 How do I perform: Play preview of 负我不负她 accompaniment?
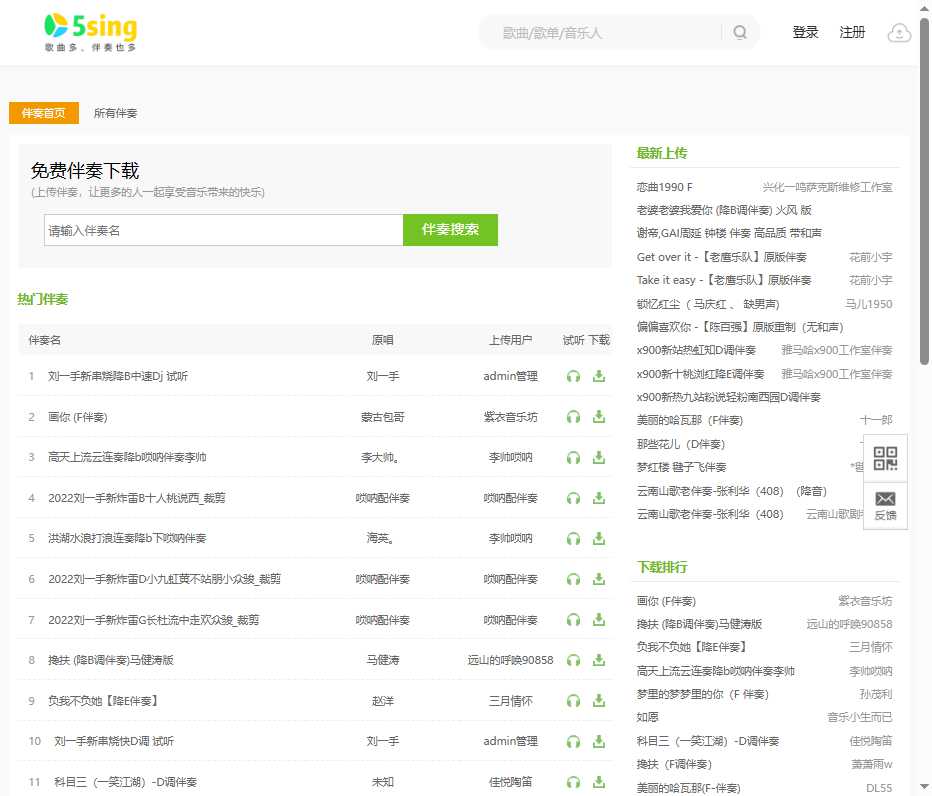coord(573,701)
